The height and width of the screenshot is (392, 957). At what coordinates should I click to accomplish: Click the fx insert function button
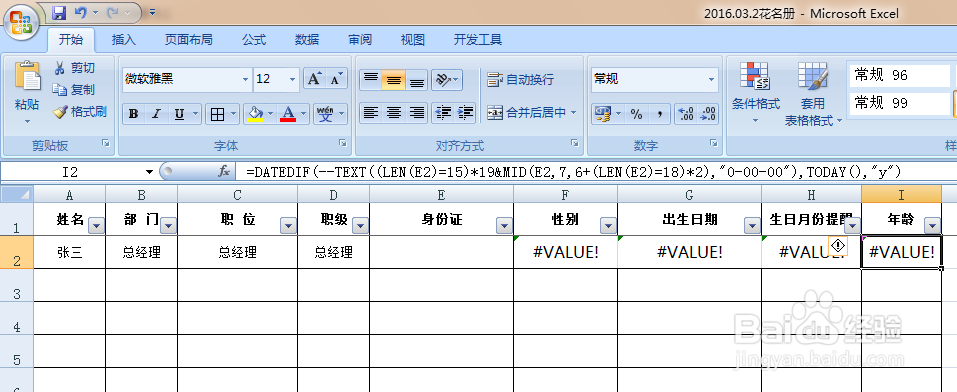(x=225, y=172)
